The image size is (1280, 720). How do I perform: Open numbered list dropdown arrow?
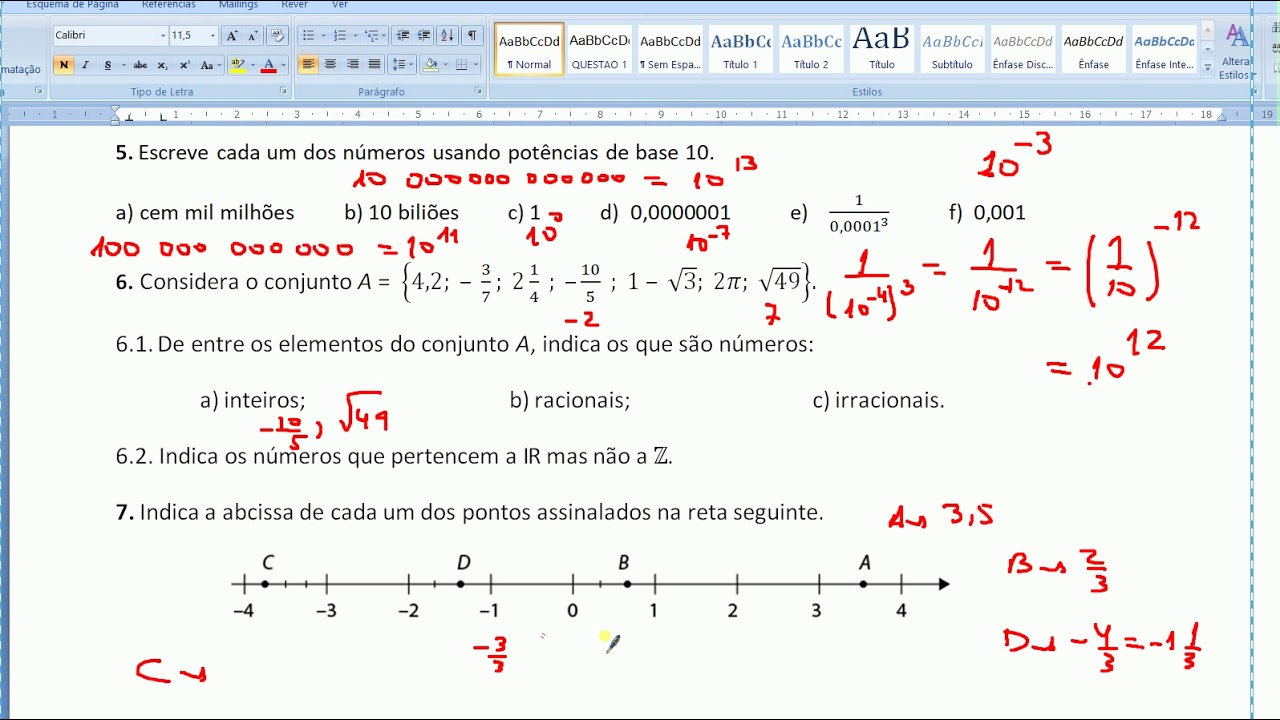pyautogui.click(x=354, y=36)
